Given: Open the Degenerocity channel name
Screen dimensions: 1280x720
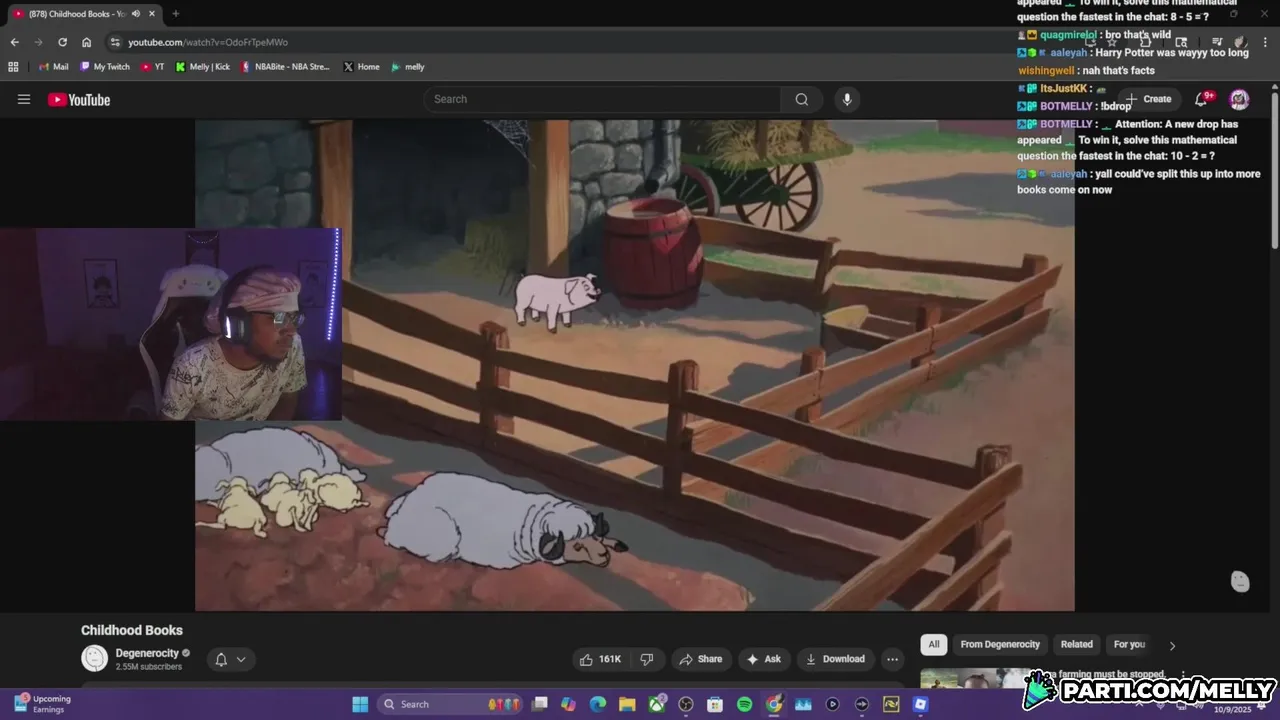Looking at the screenshot, I should pyautogui.click(x=147, y=653).
